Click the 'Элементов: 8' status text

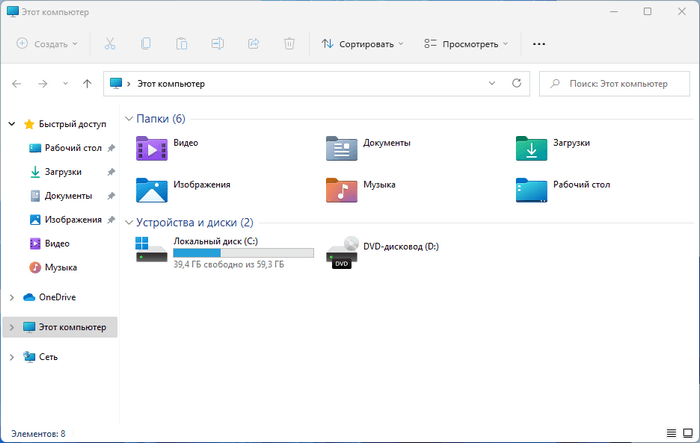coord(38,434)
